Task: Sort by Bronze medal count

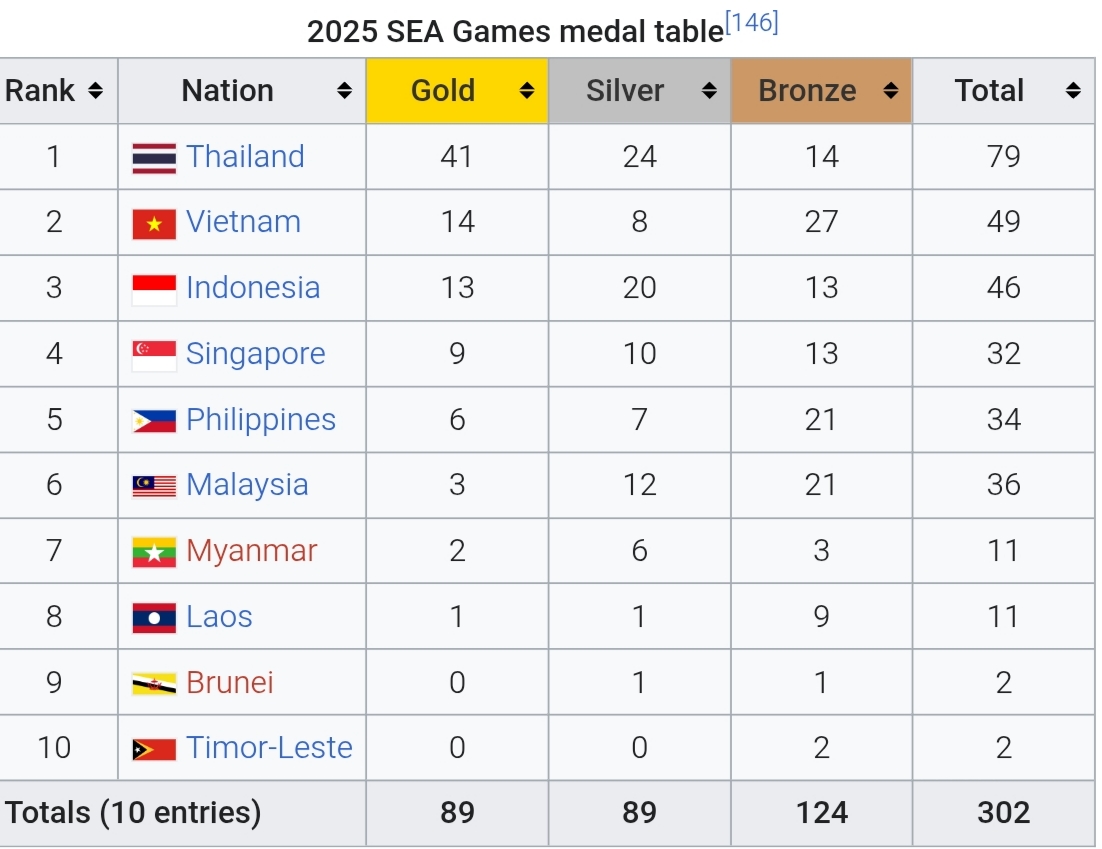Action: 891,91
